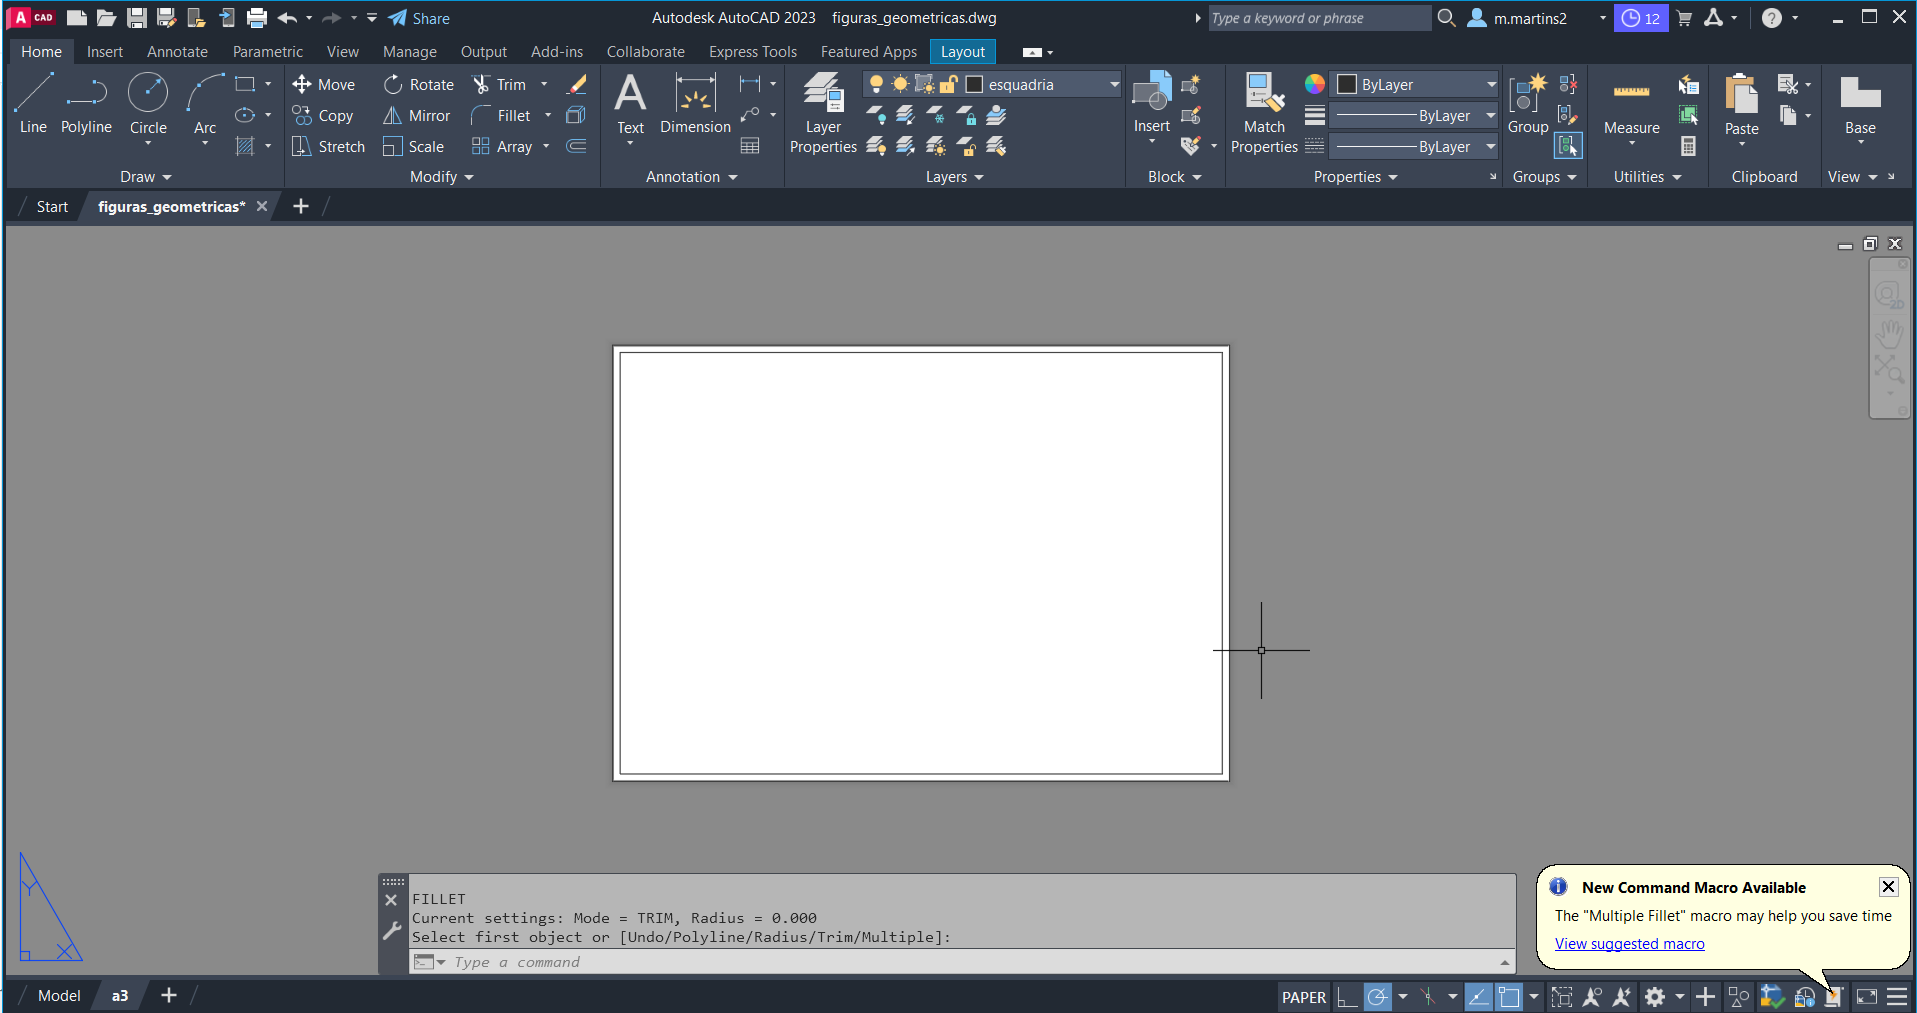
Task: Switch to the Annotate ribbon tab
Action: tap(177, 52)
